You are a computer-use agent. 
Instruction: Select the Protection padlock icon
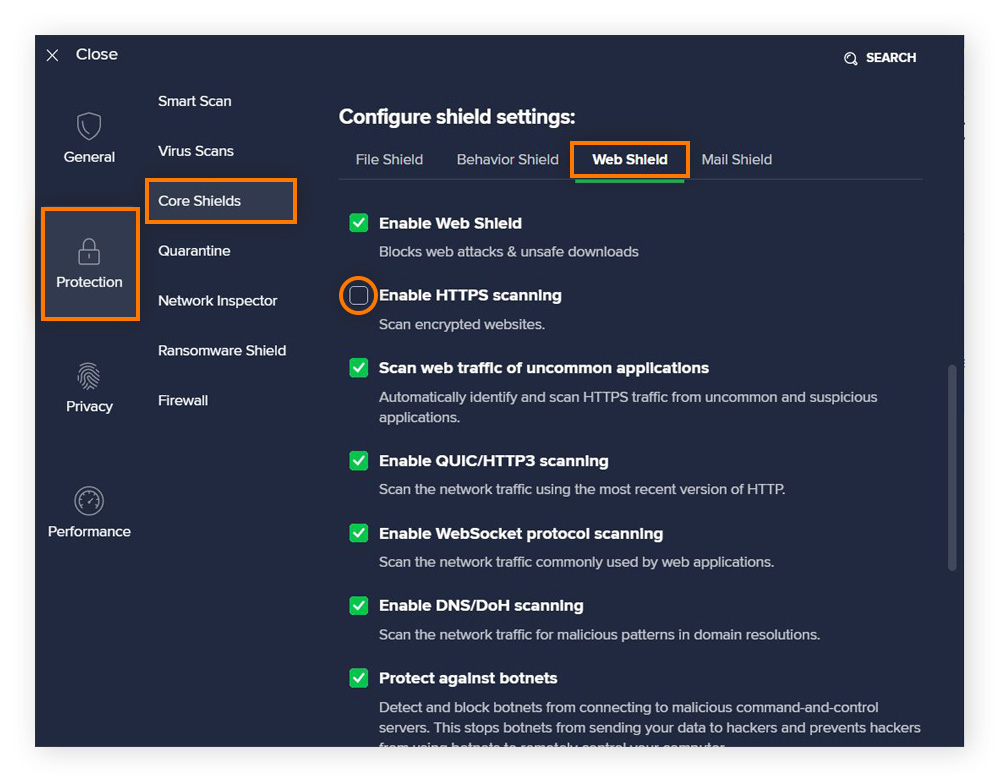(x=89, y=250)
